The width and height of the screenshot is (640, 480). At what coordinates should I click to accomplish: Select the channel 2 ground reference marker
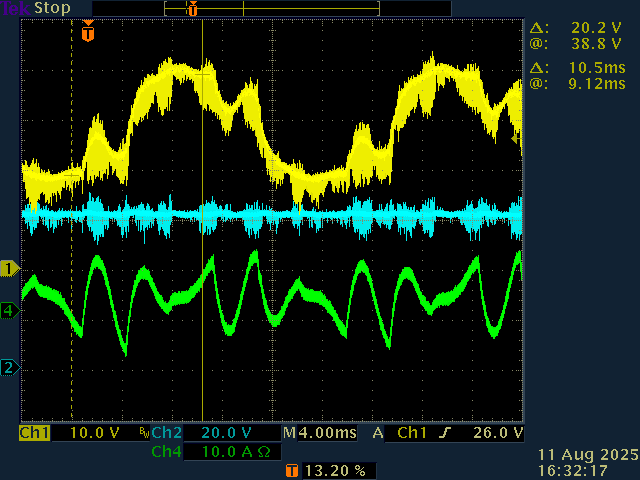[x=9, y=368]
